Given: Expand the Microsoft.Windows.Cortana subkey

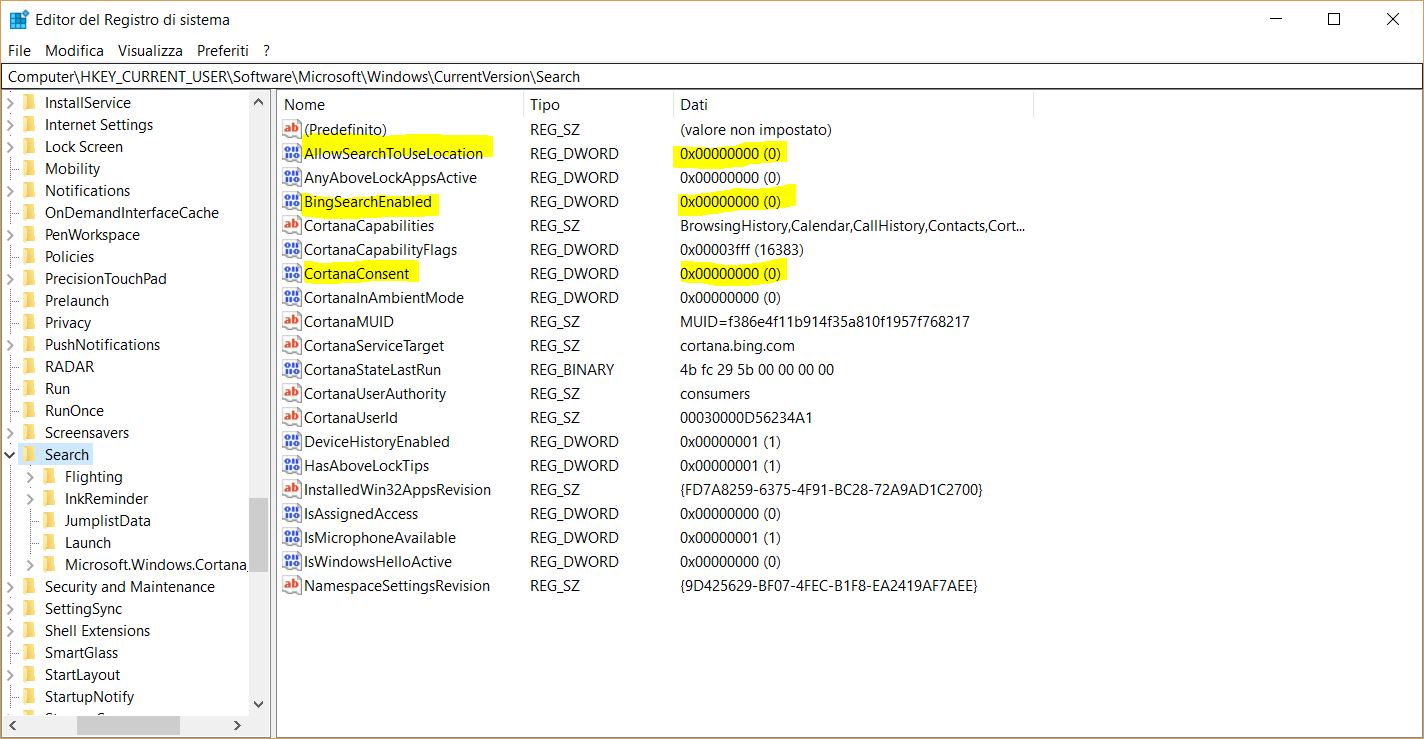Looking at the screenshot, I should pos(30,565).
